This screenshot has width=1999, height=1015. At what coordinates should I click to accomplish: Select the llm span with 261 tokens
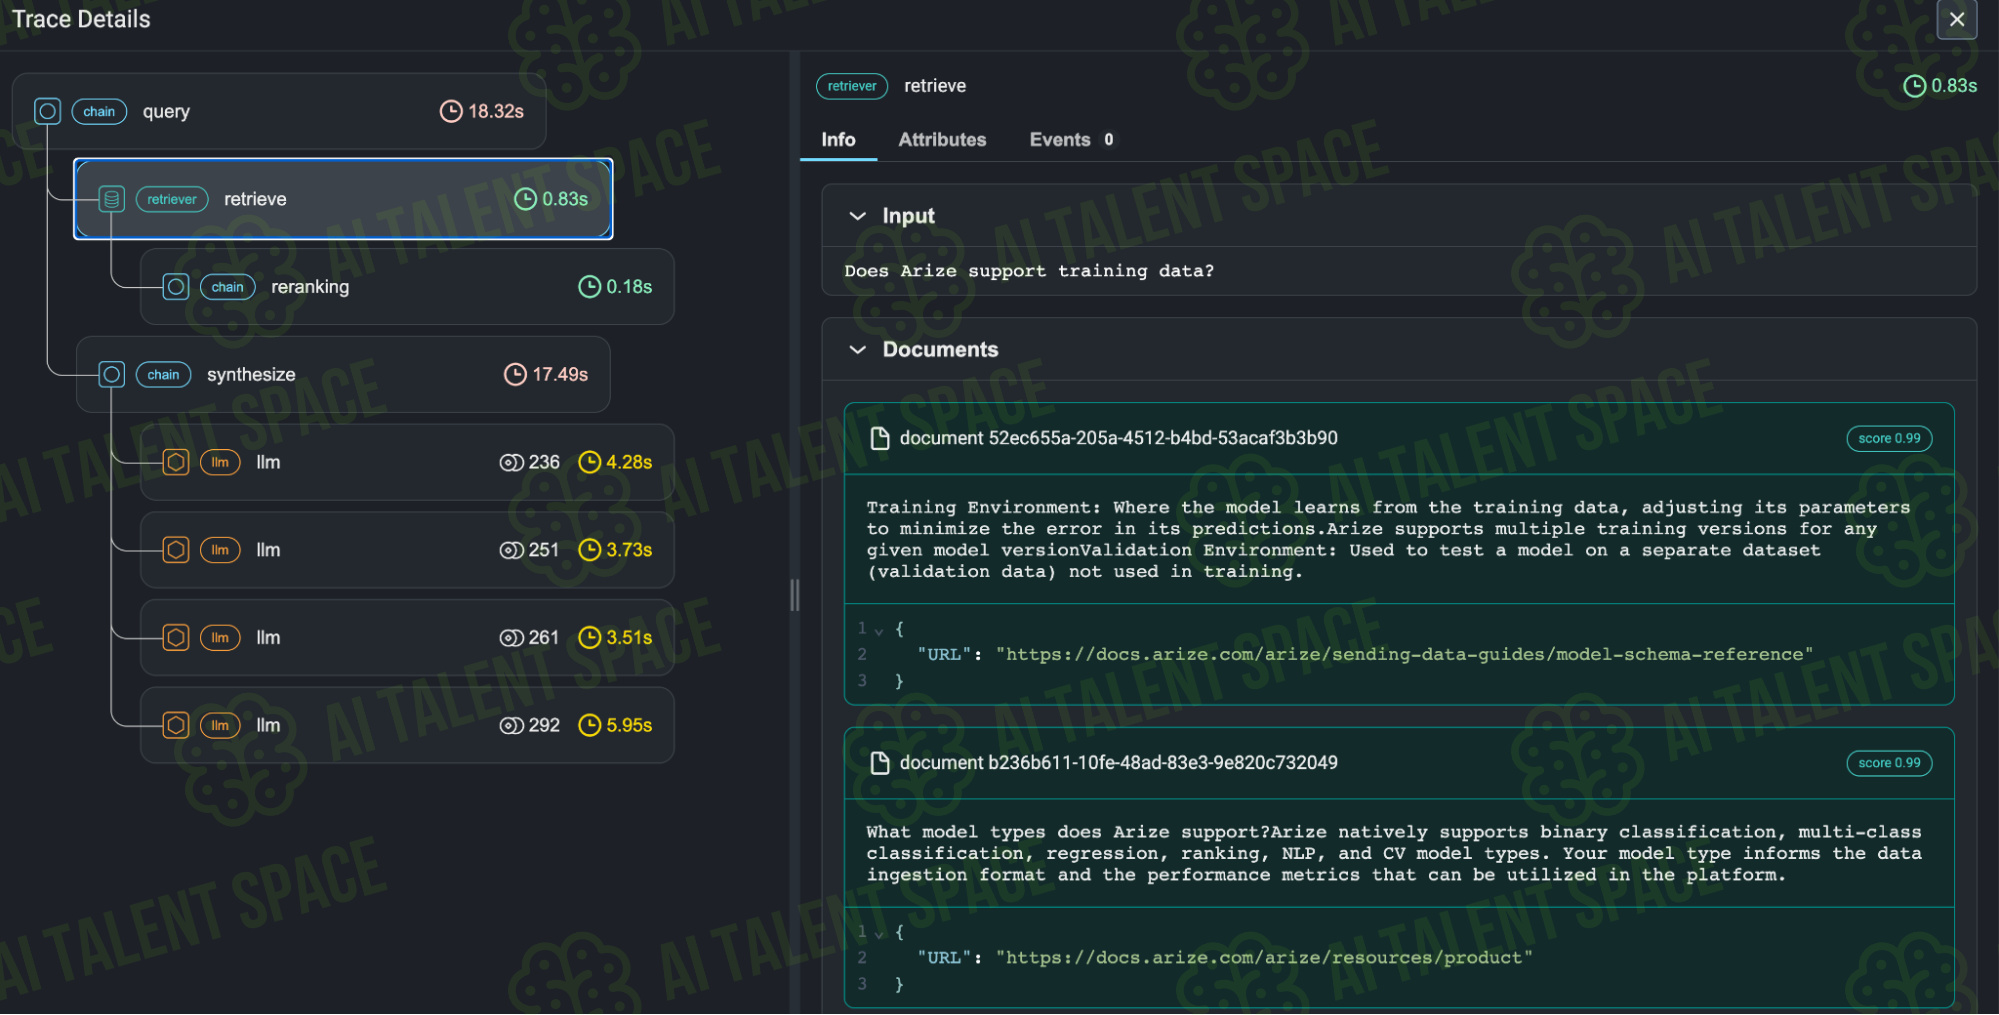click(x=407, y=638)
